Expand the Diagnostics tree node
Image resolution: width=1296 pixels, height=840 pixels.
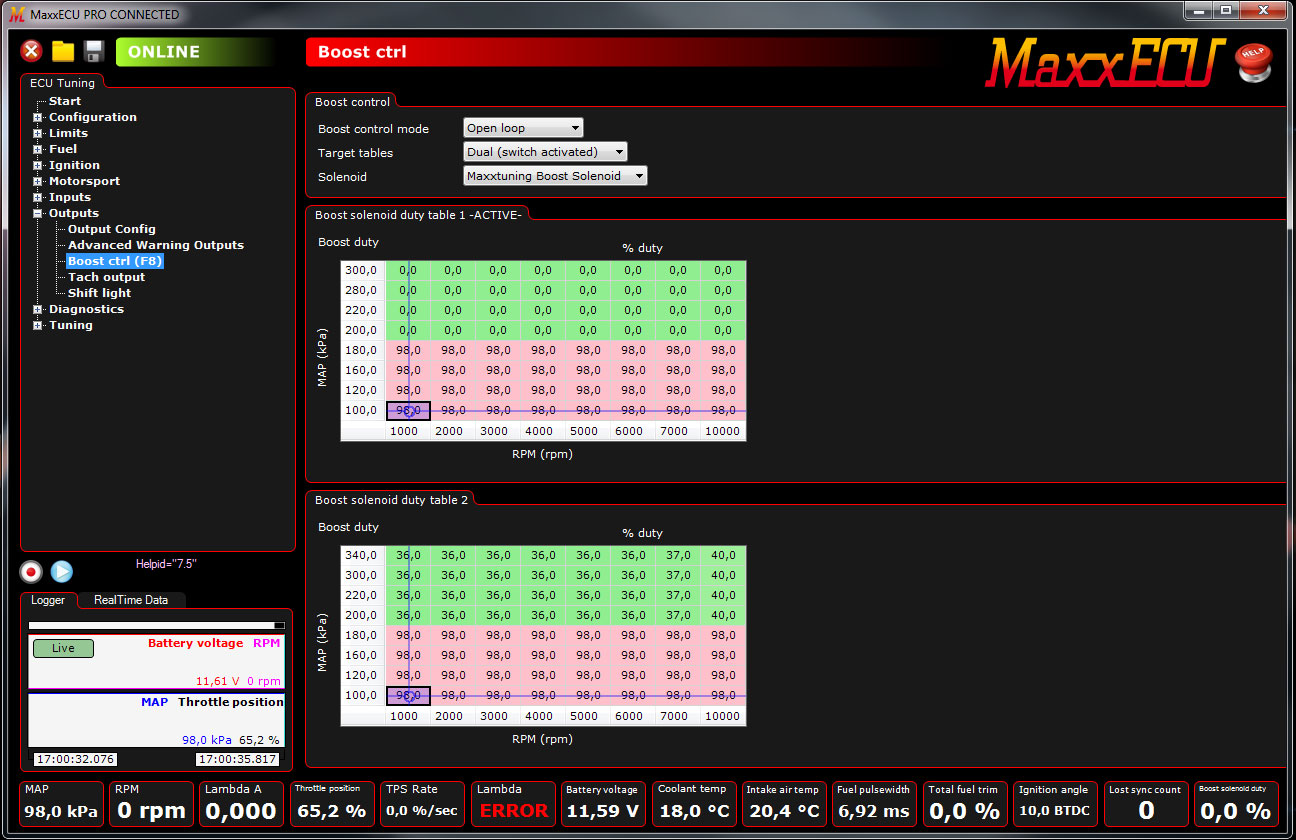click(38, 309)
